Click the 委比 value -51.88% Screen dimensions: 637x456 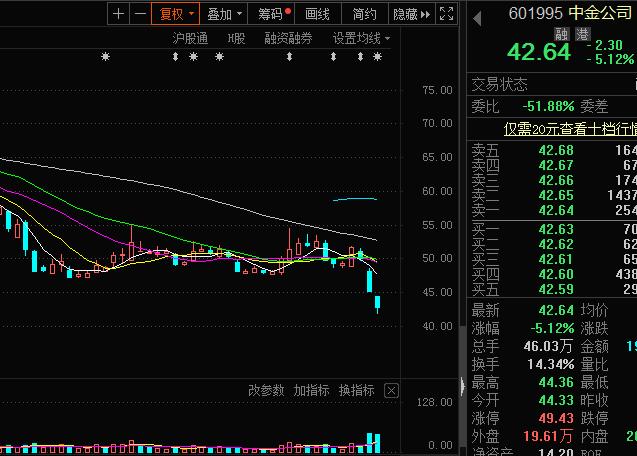(548, 106)
